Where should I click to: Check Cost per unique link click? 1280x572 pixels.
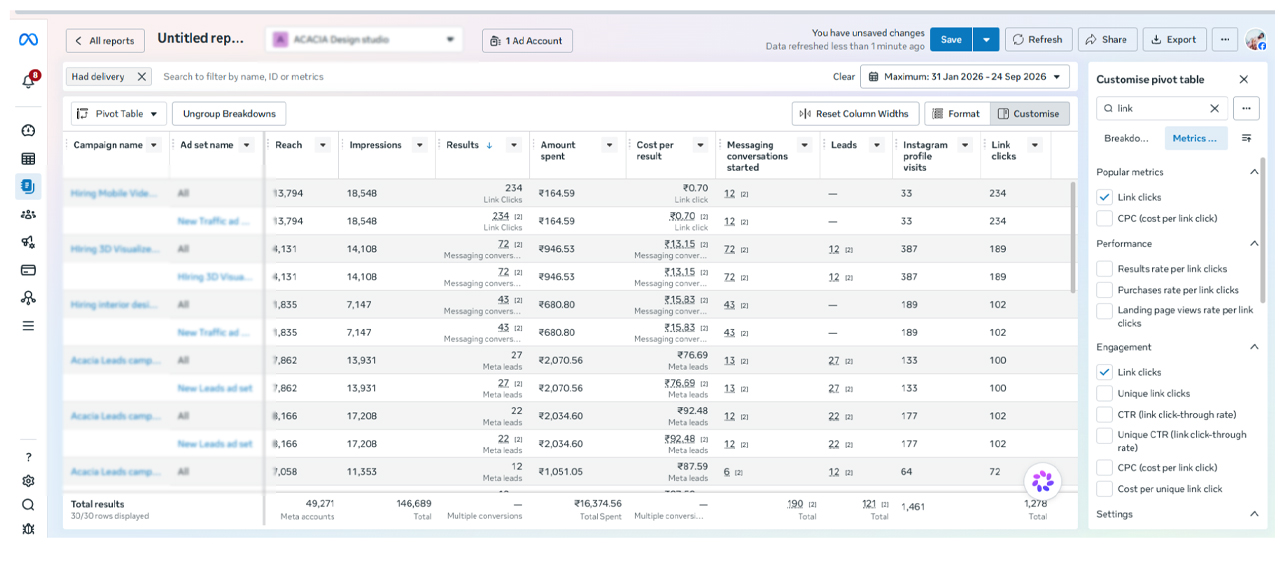[1104, 489]
